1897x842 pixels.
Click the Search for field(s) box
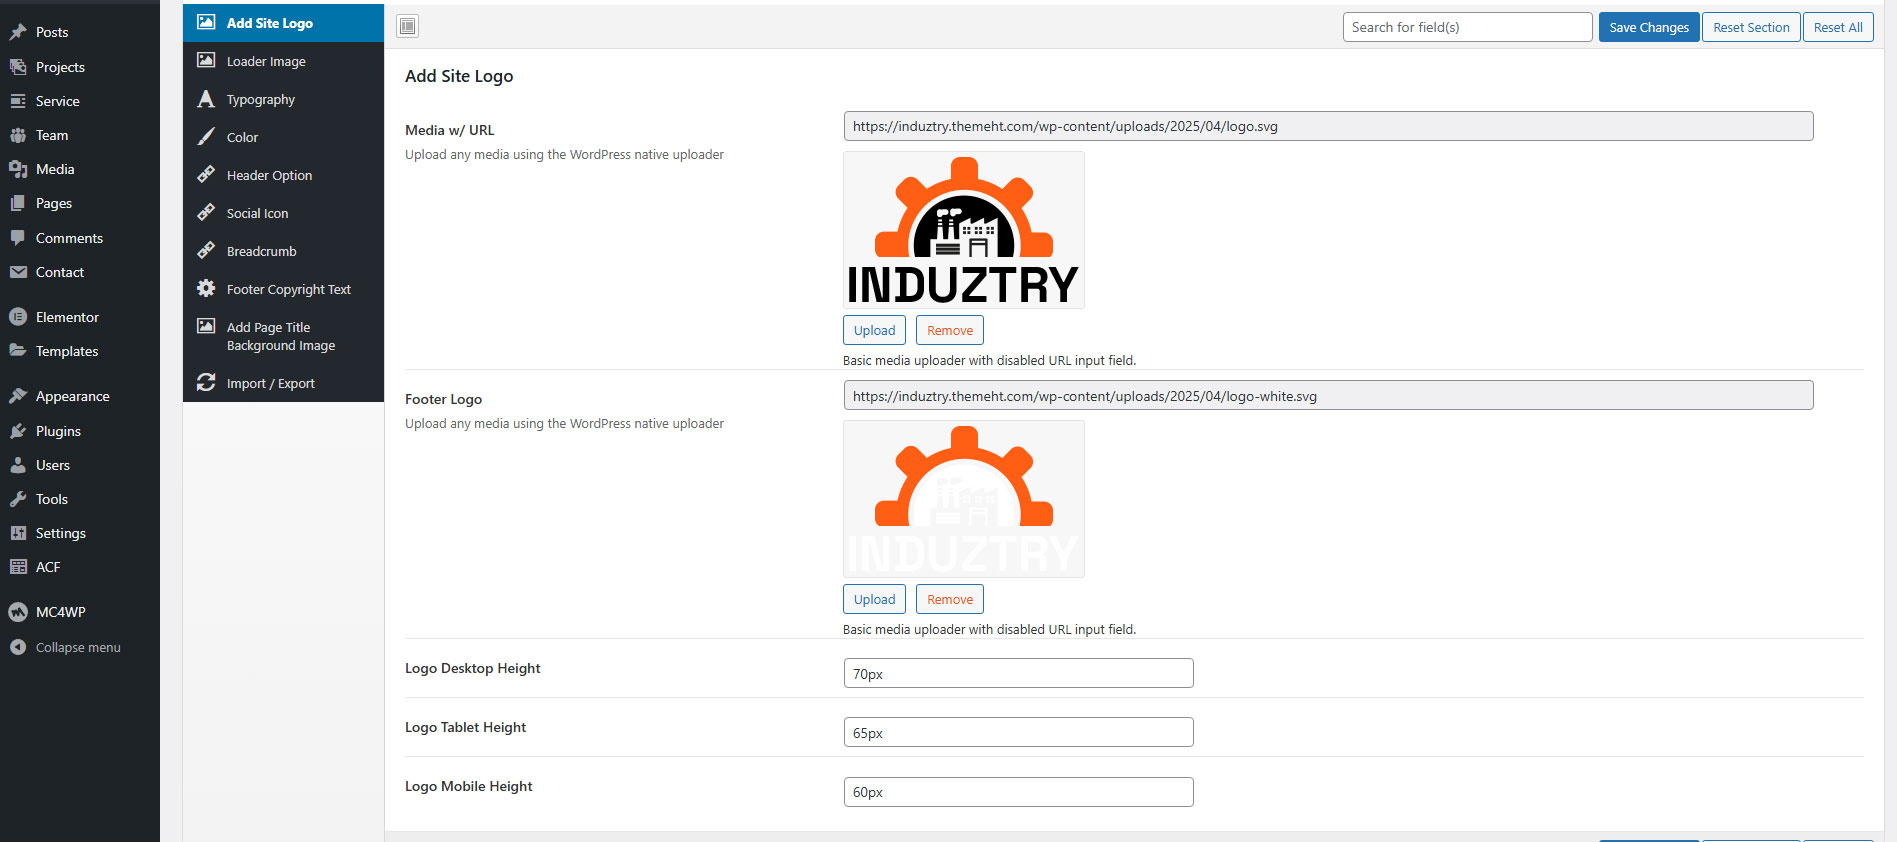pyautogui.click(x=1466, y=27)
